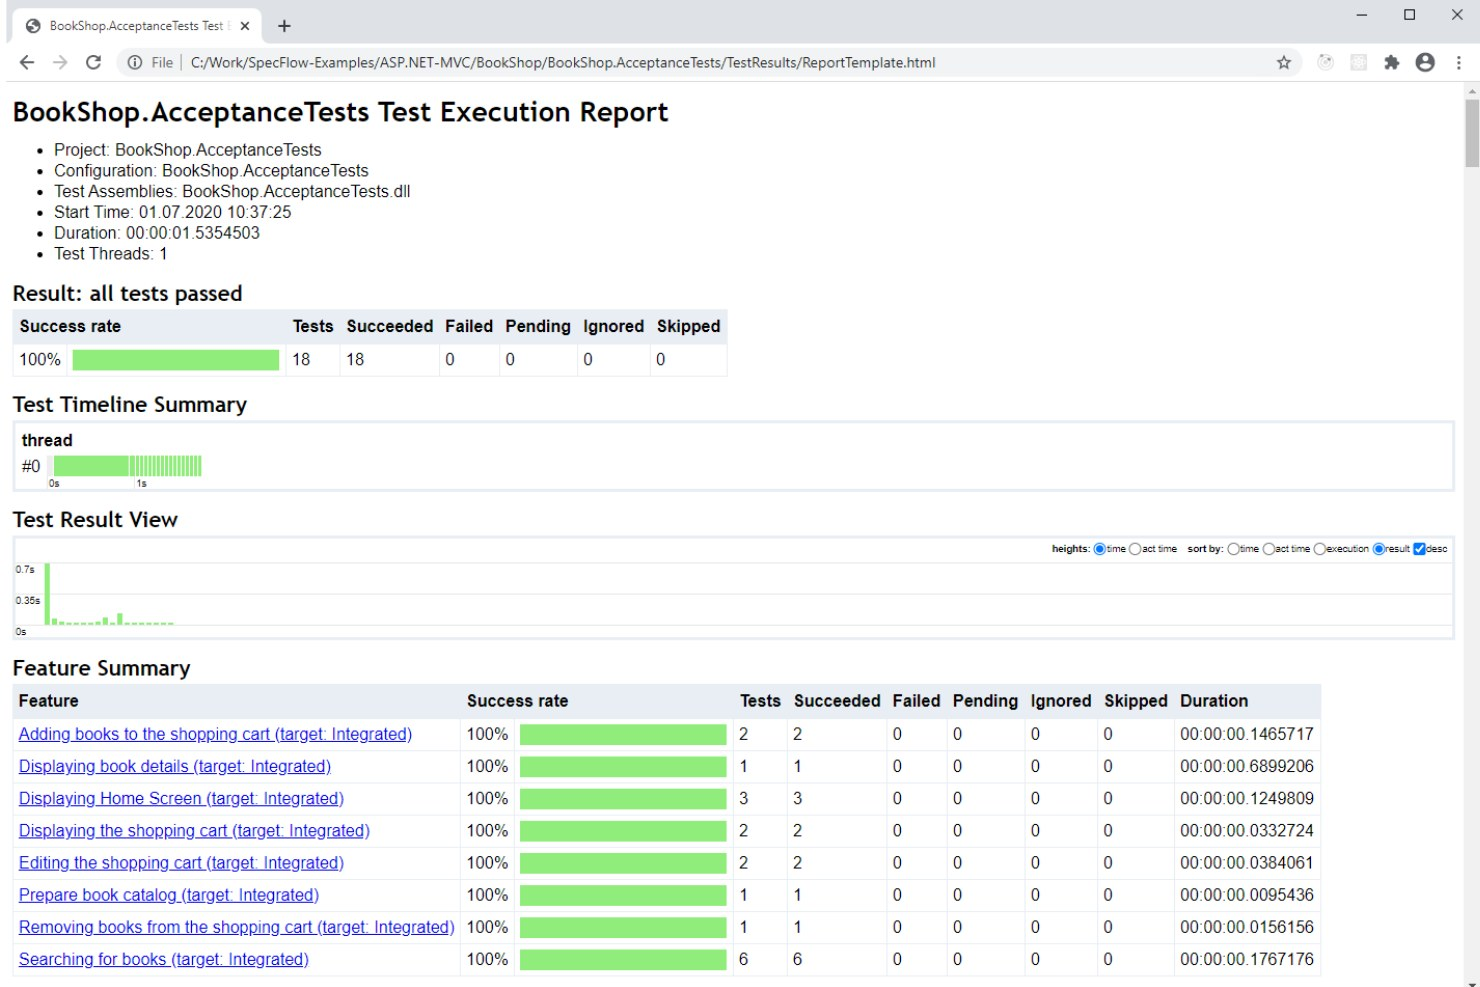1480x987 pixels.
Task: Click the forward navigation arrow
Action: (59, 62)
